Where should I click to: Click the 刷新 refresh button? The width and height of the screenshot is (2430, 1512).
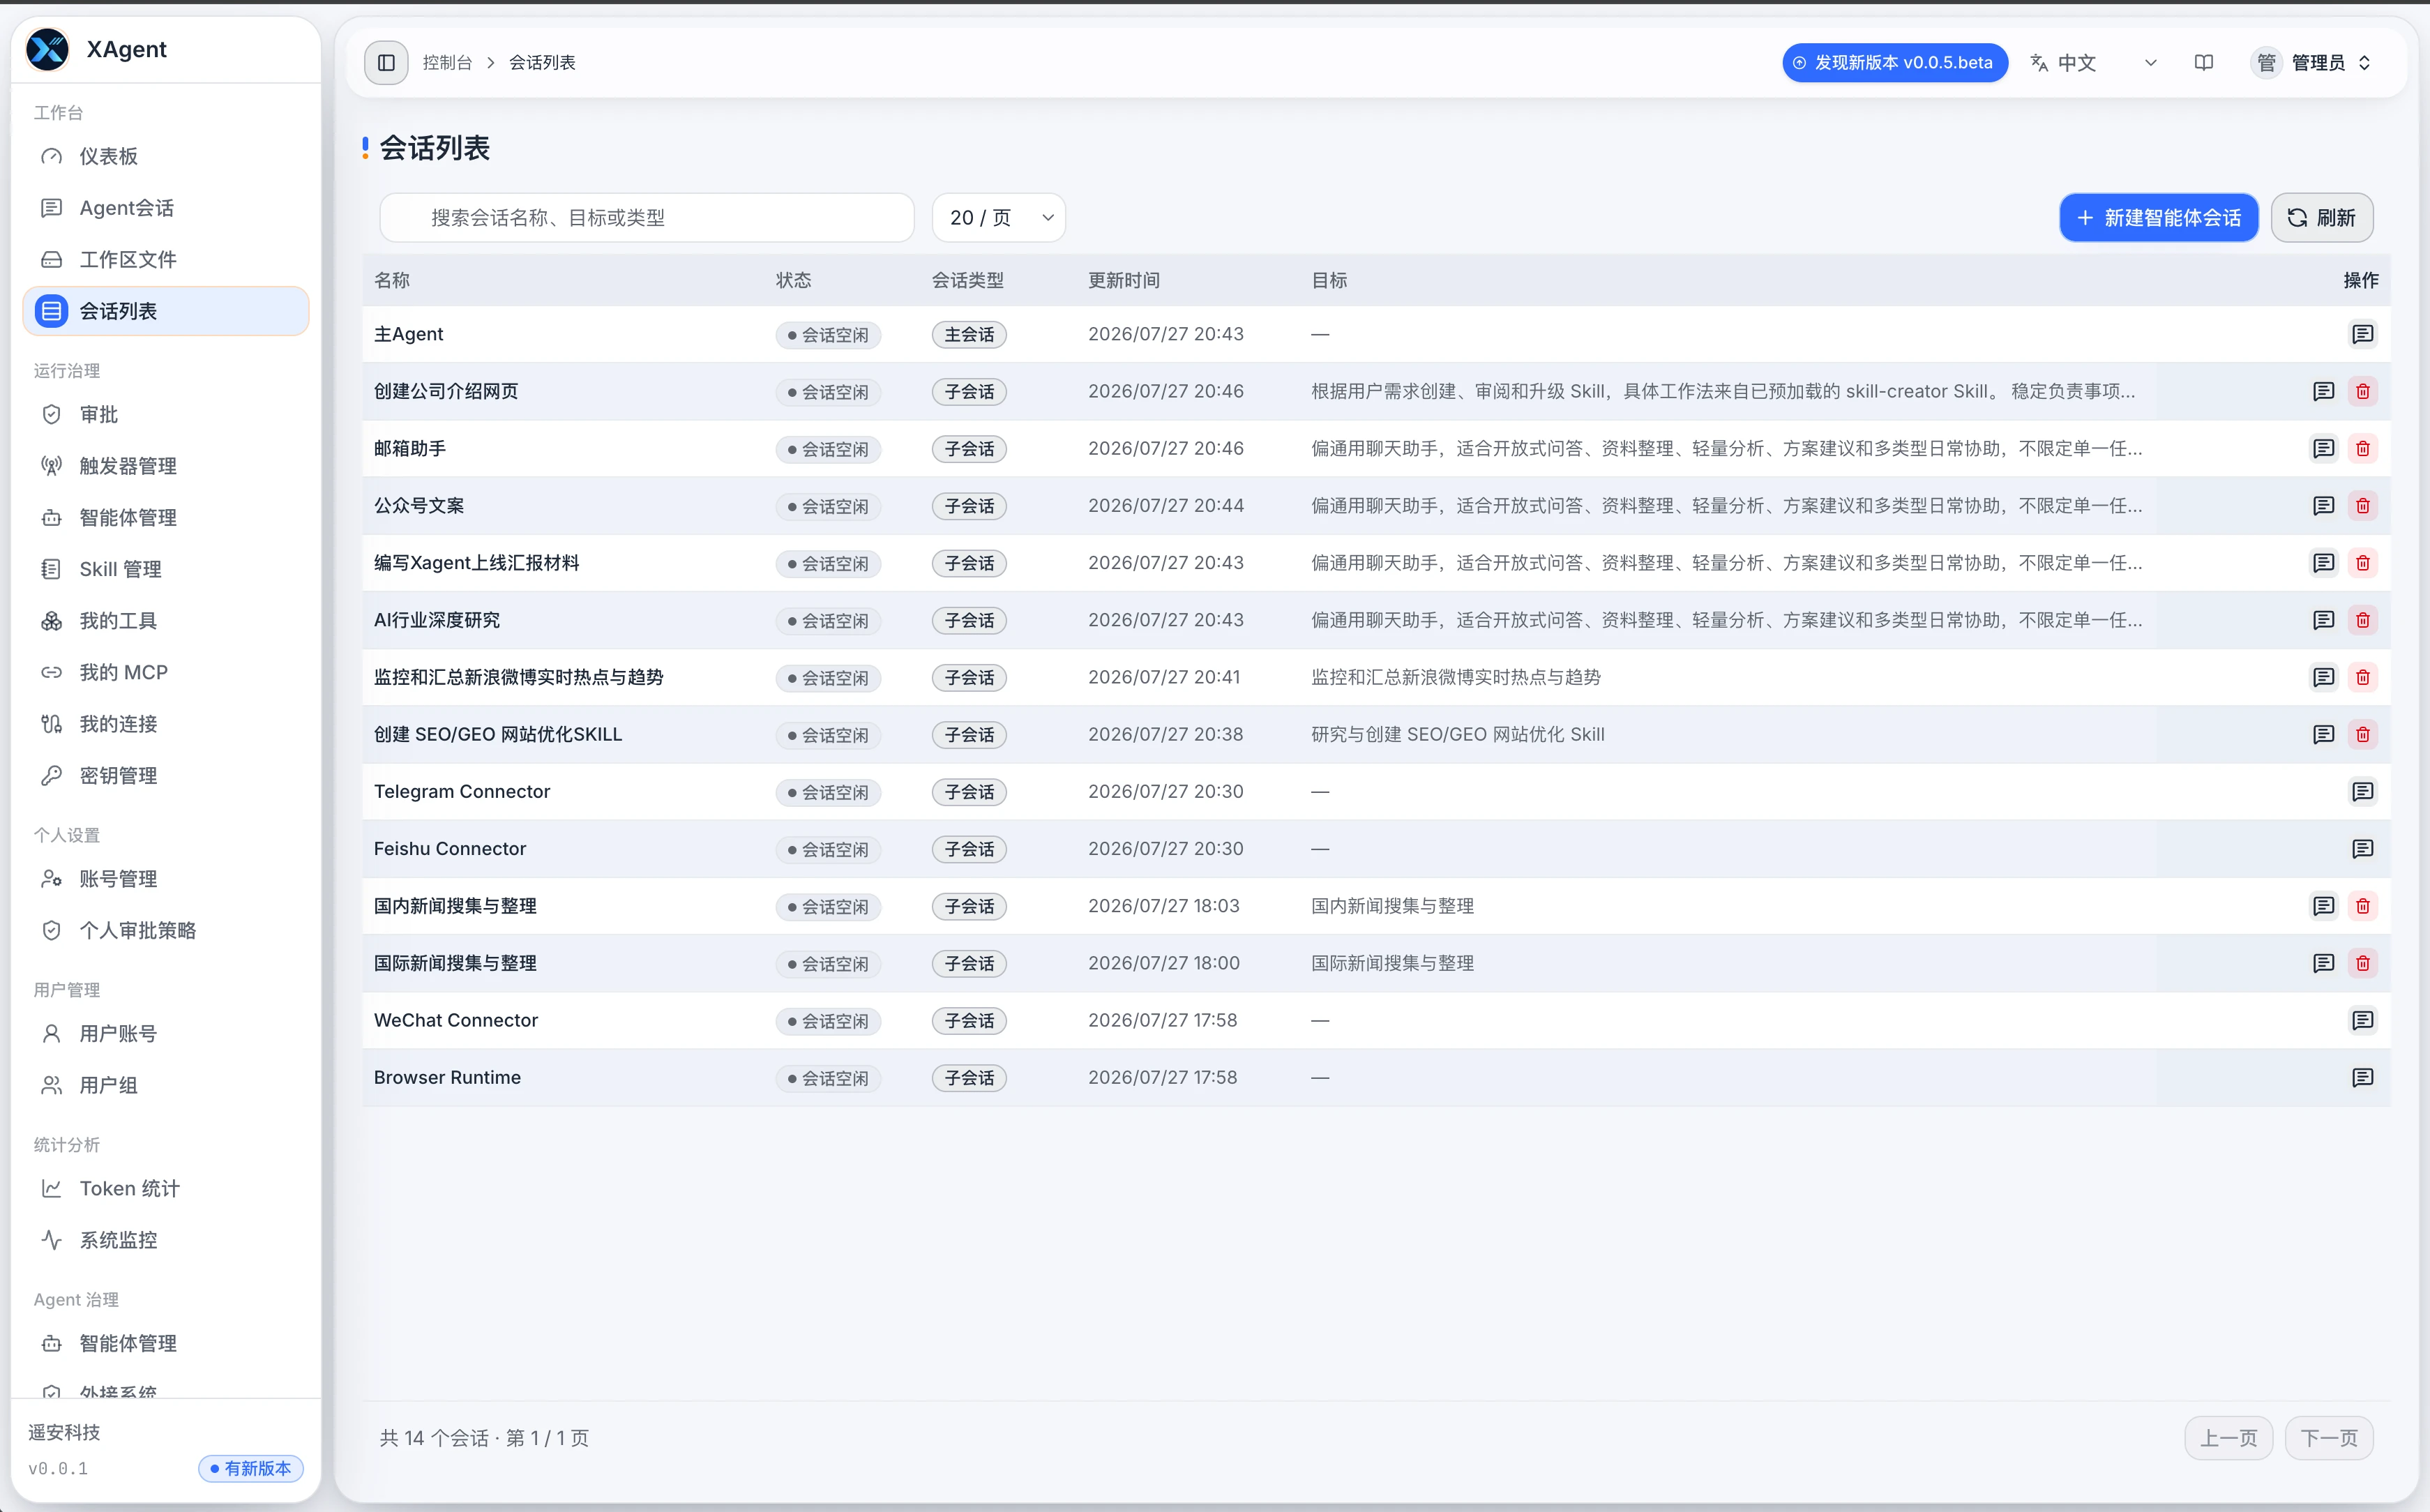point(2321,217)
